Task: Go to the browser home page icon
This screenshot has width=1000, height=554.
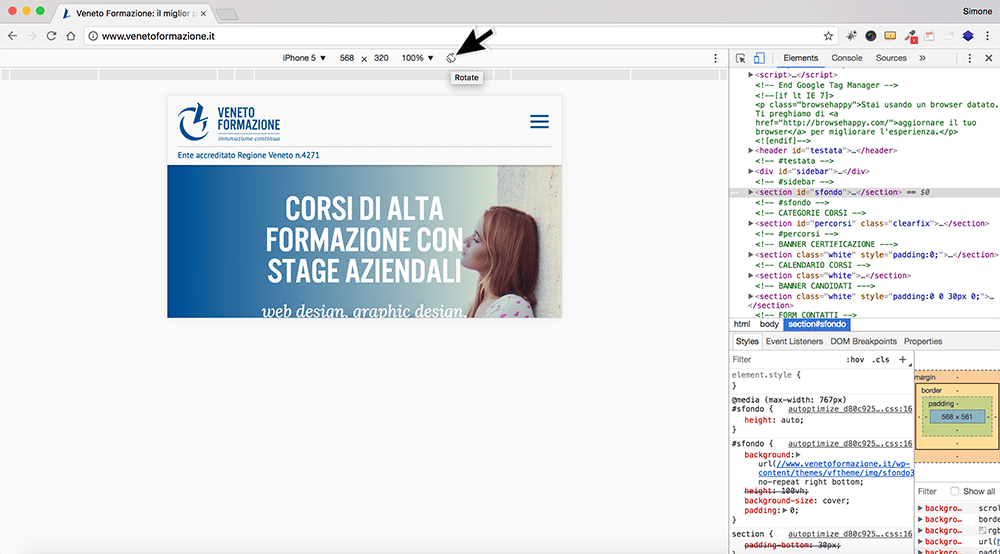Action: pos(71,36)
